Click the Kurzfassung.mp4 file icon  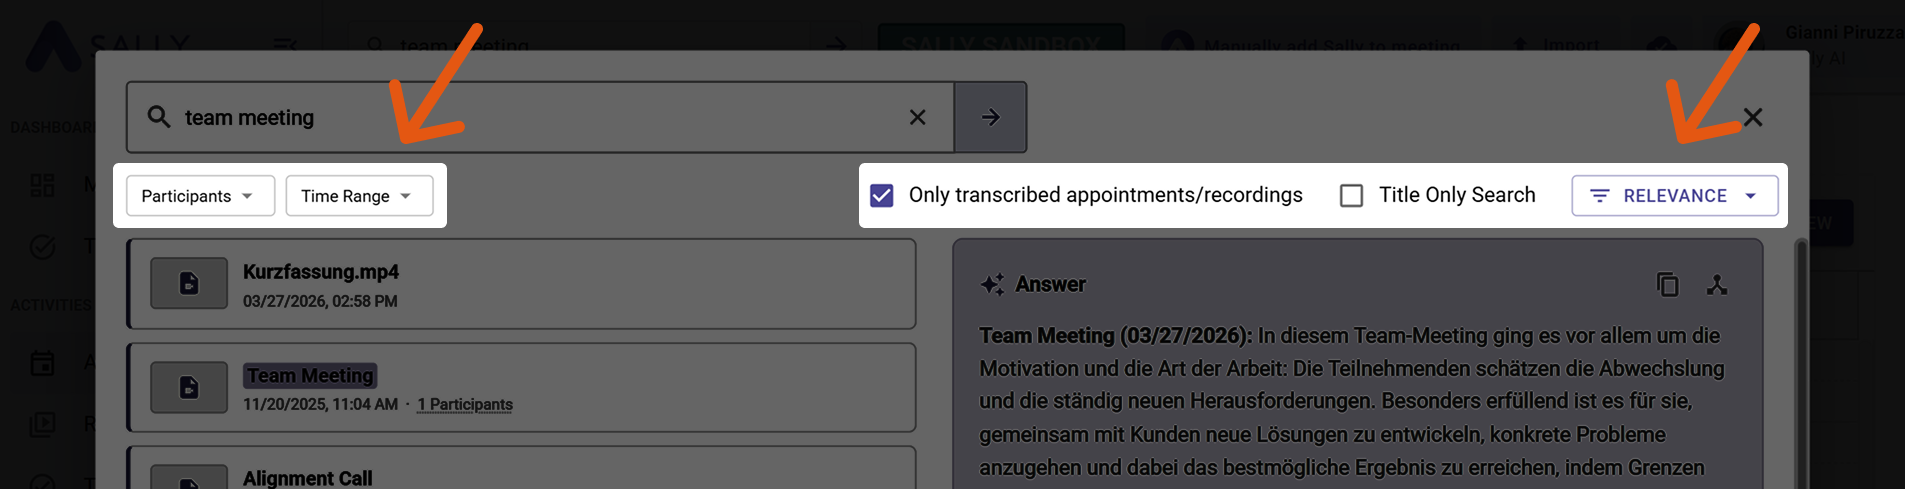189,284
